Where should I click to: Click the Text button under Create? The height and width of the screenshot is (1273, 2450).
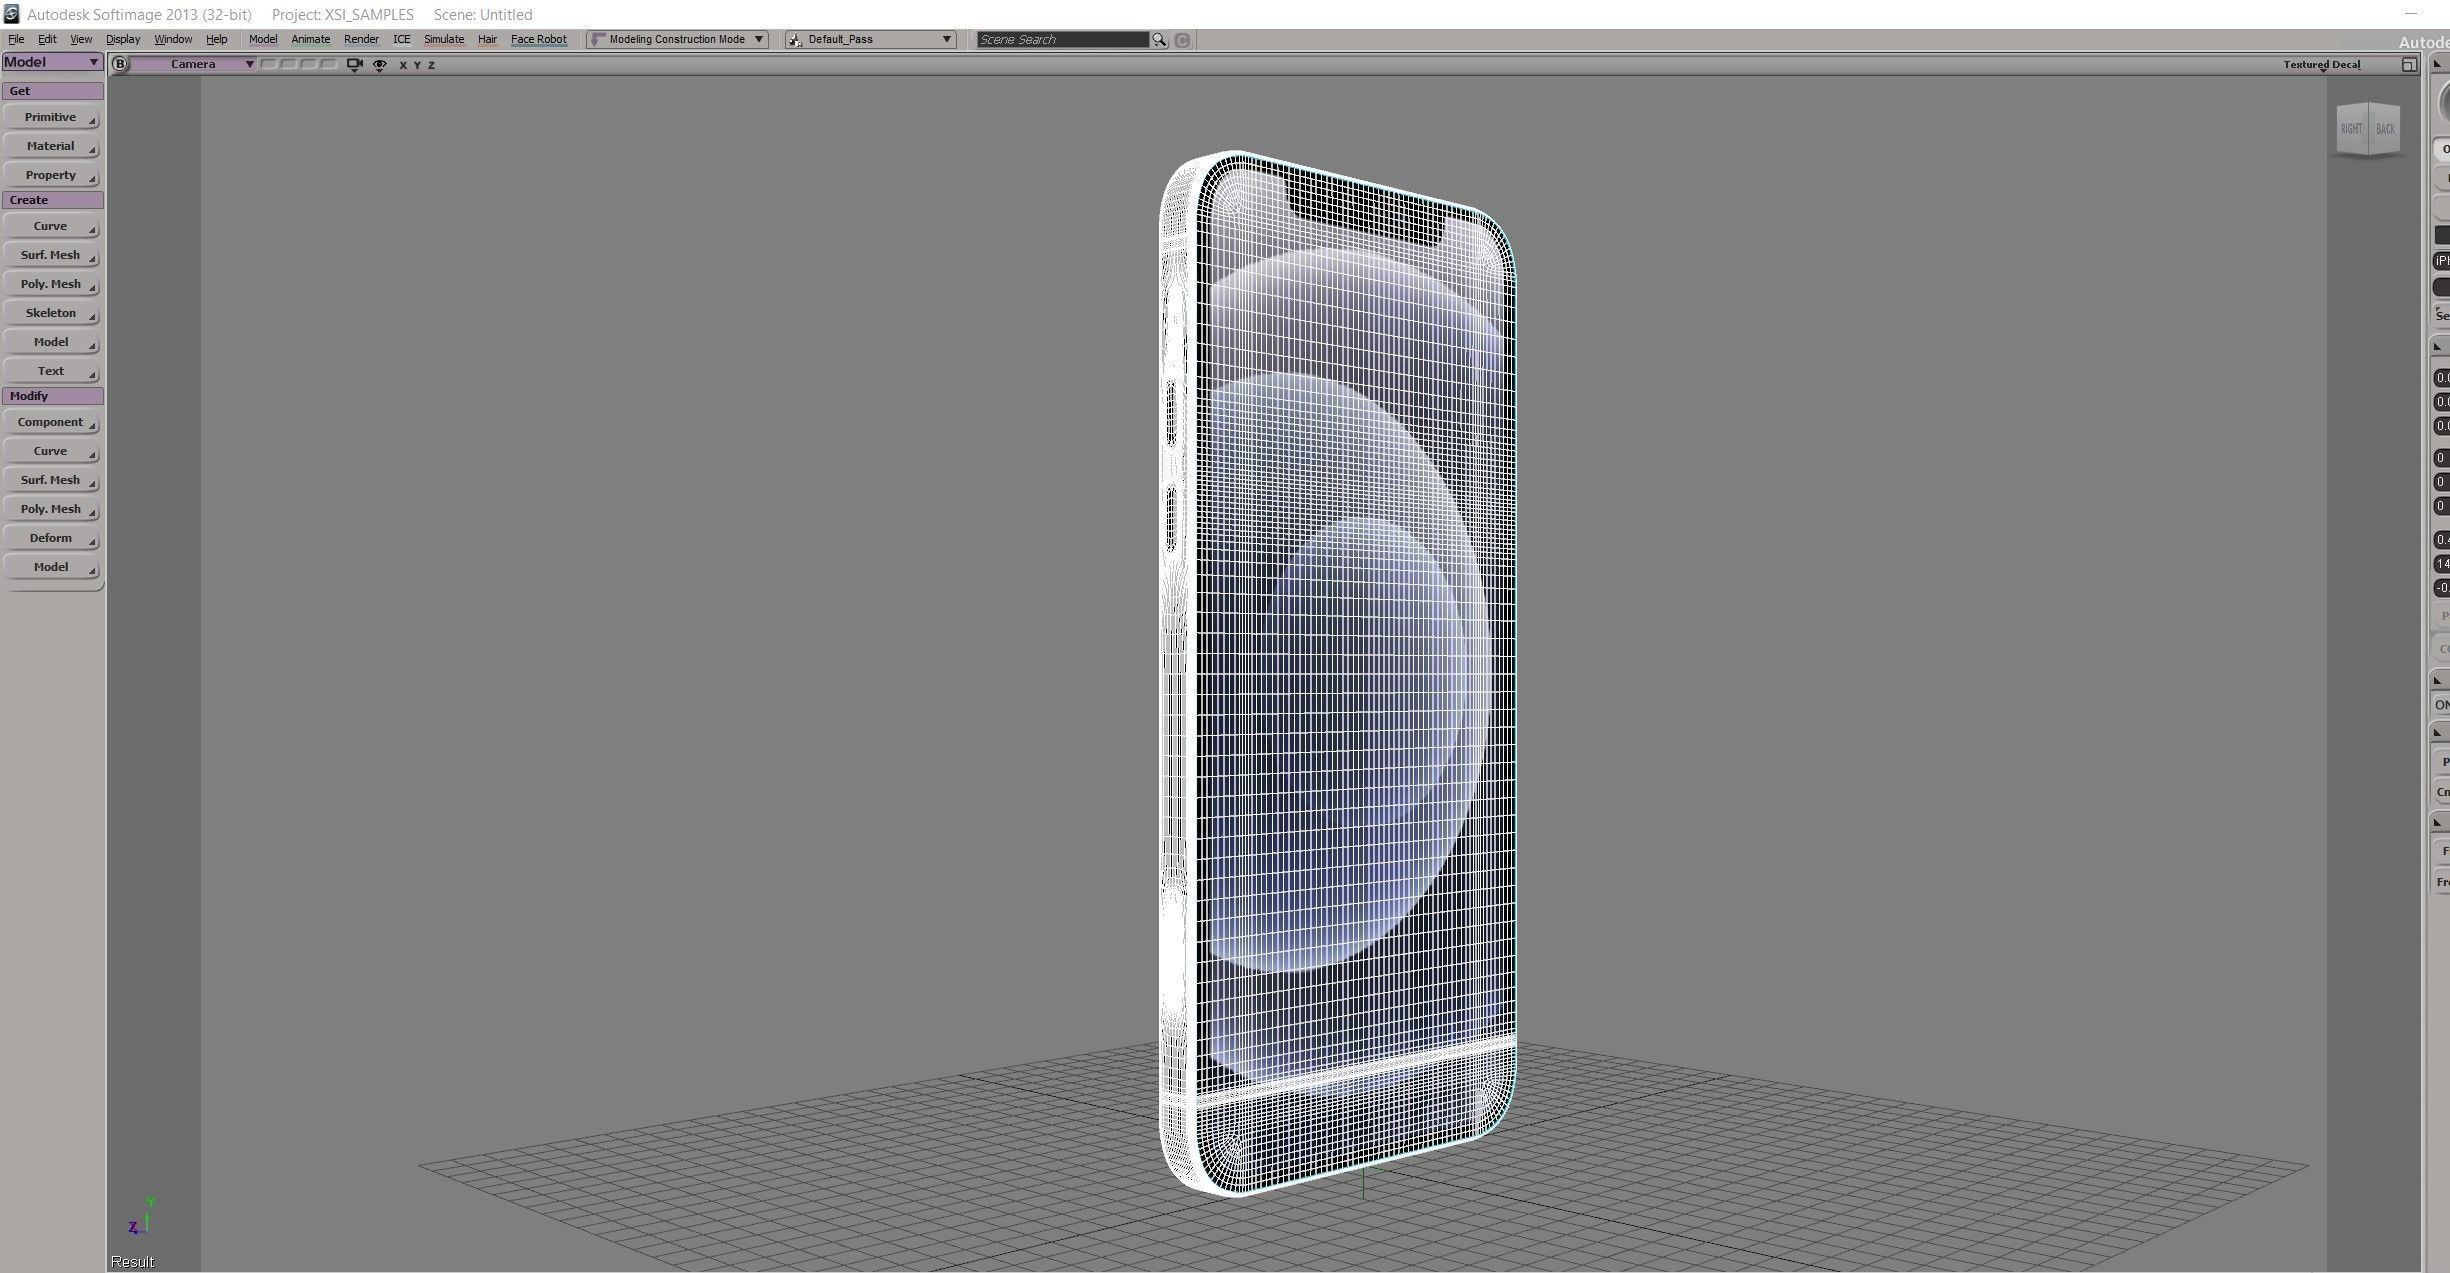tap(51, 371)
